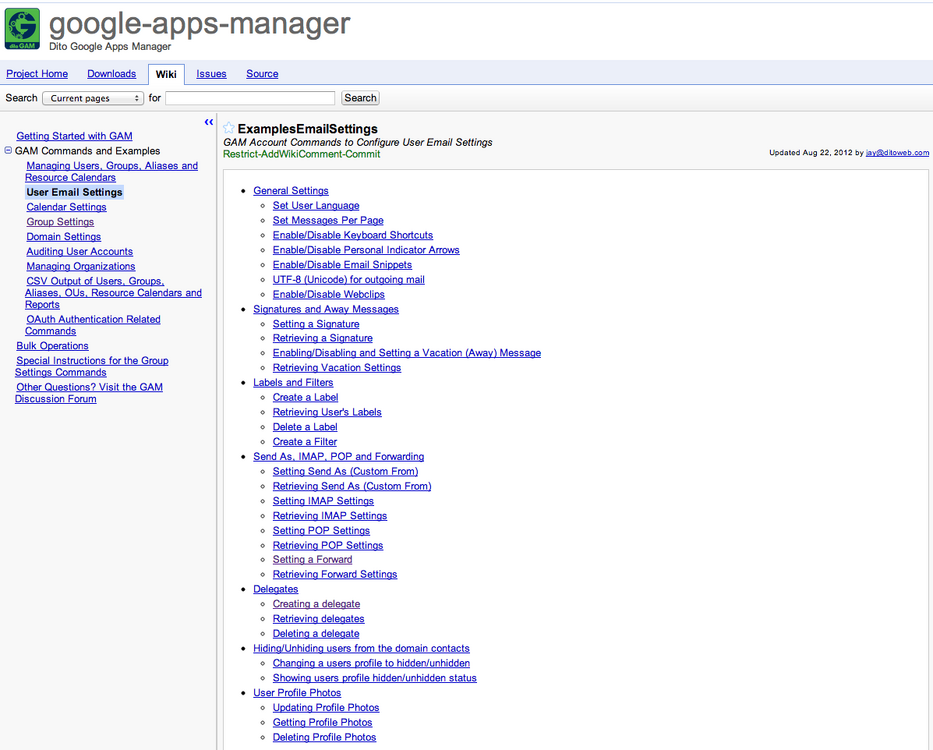Jump to General Settings section
The height and width of the screenshot is (750, 933).
pyautogui.click(x=291, y=190)
